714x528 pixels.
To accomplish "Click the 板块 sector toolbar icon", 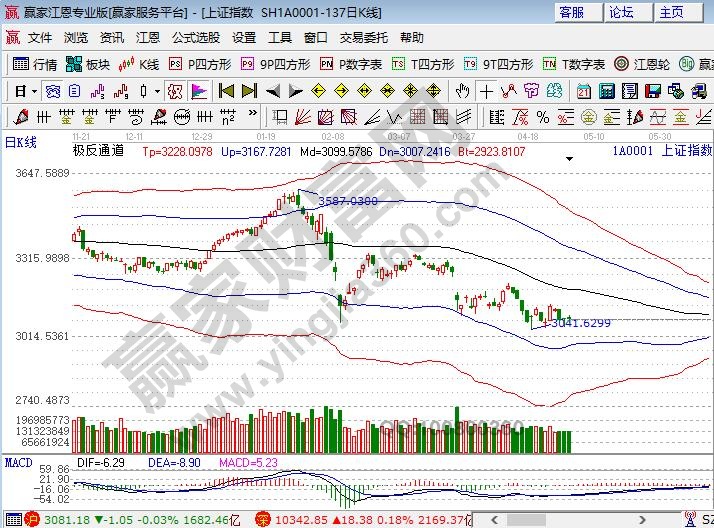I will pyautogui.click(x=88, y=64).
